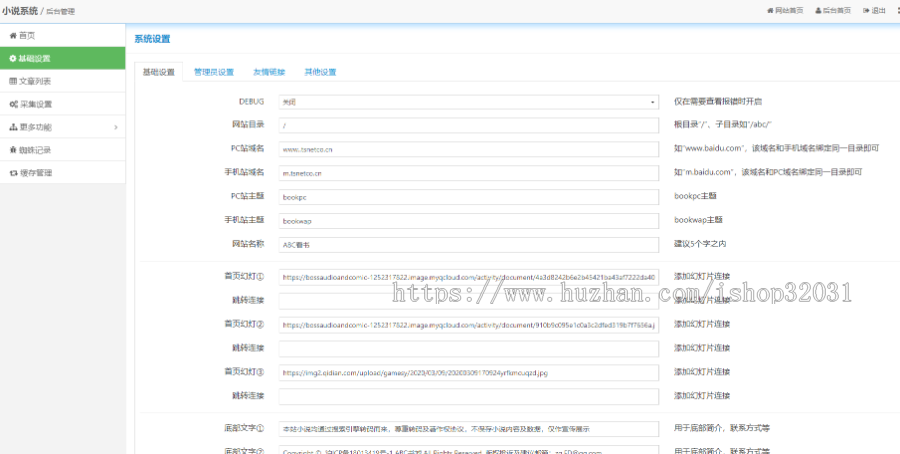
Task: Click the 用于底部简介 hint beside 底部文字①
Action: 721,428
